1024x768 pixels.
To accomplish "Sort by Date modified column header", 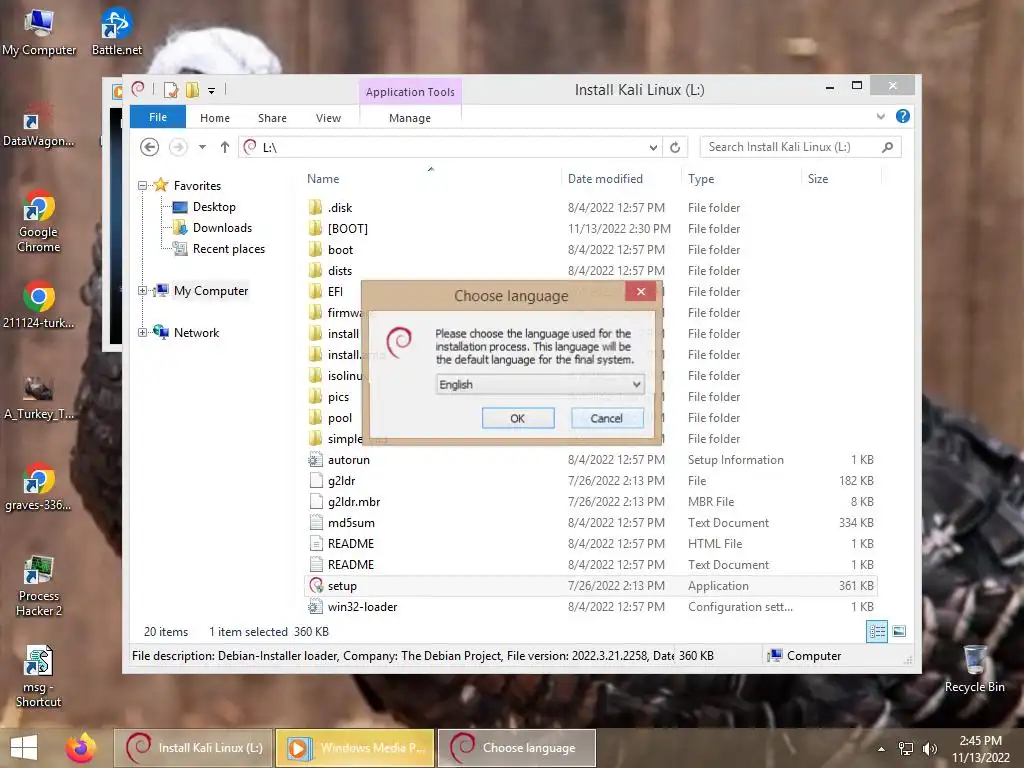I will (x=620, y=179).
